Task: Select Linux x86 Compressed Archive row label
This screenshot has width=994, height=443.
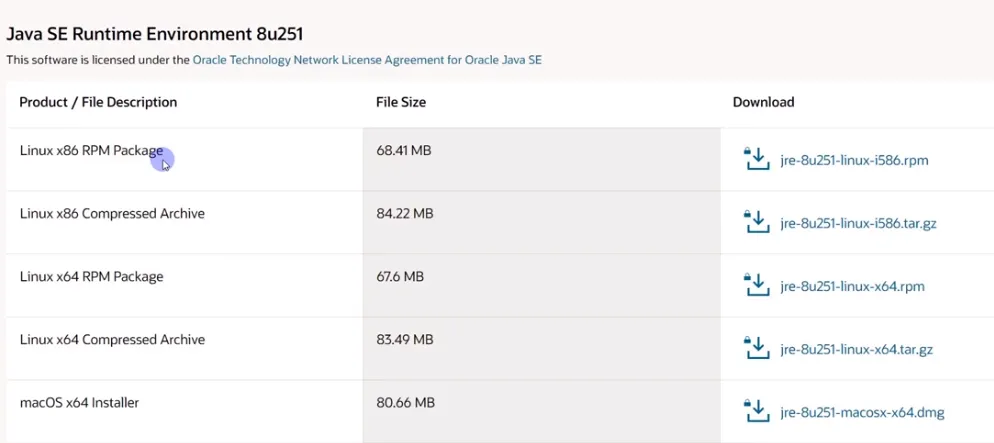Action: pyautogui.click(x=112, y=213)
